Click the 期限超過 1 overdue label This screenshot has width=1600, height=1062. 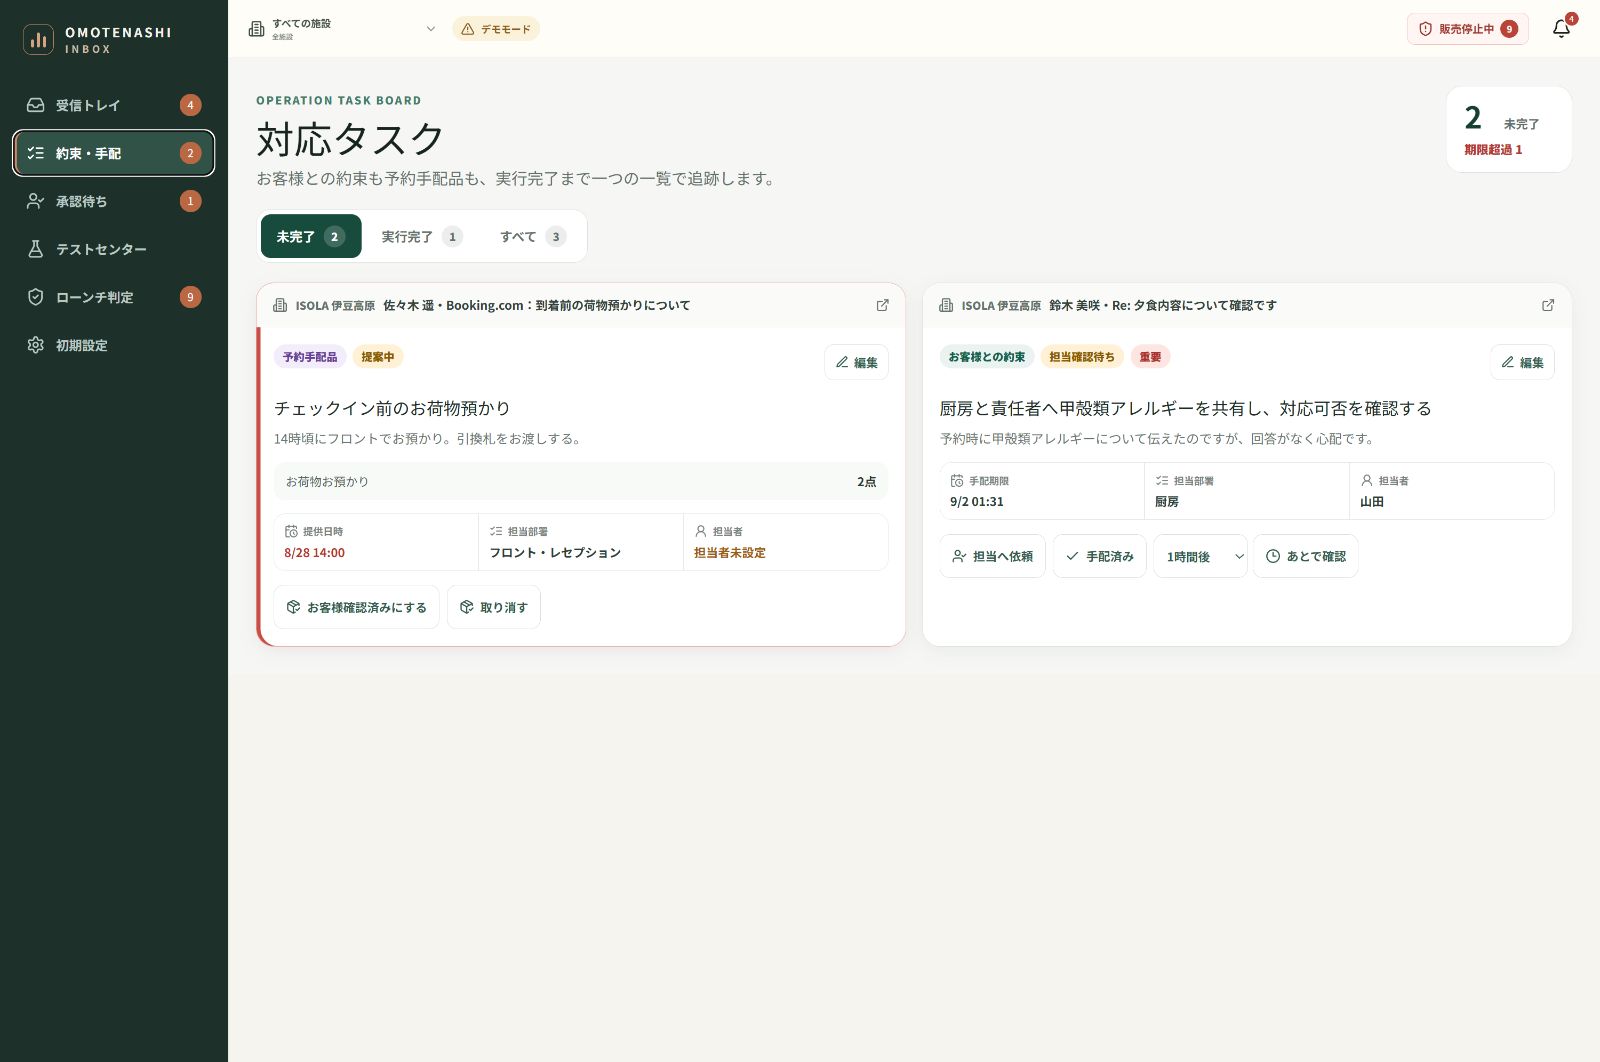1493,150
